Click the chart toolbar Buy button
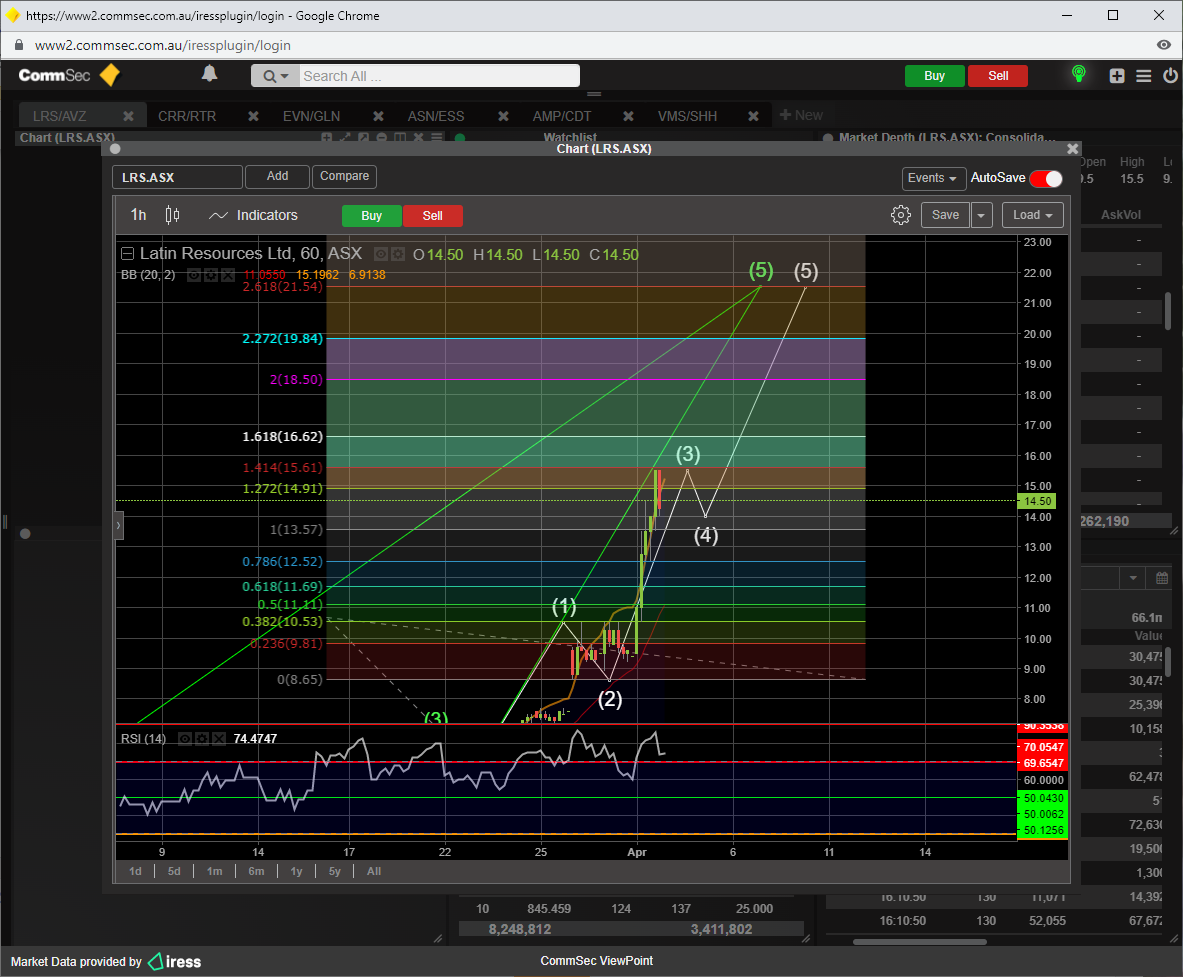The image size is (1183, 977). [x=372, y=216]
